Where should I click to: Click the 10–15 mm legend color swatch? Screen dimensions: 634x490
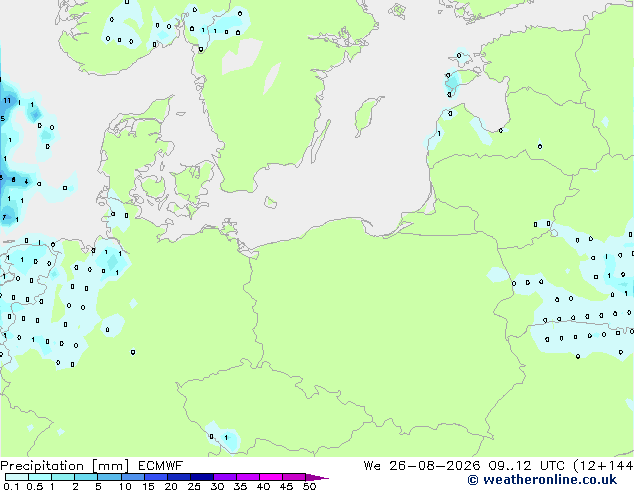[132, 477]
